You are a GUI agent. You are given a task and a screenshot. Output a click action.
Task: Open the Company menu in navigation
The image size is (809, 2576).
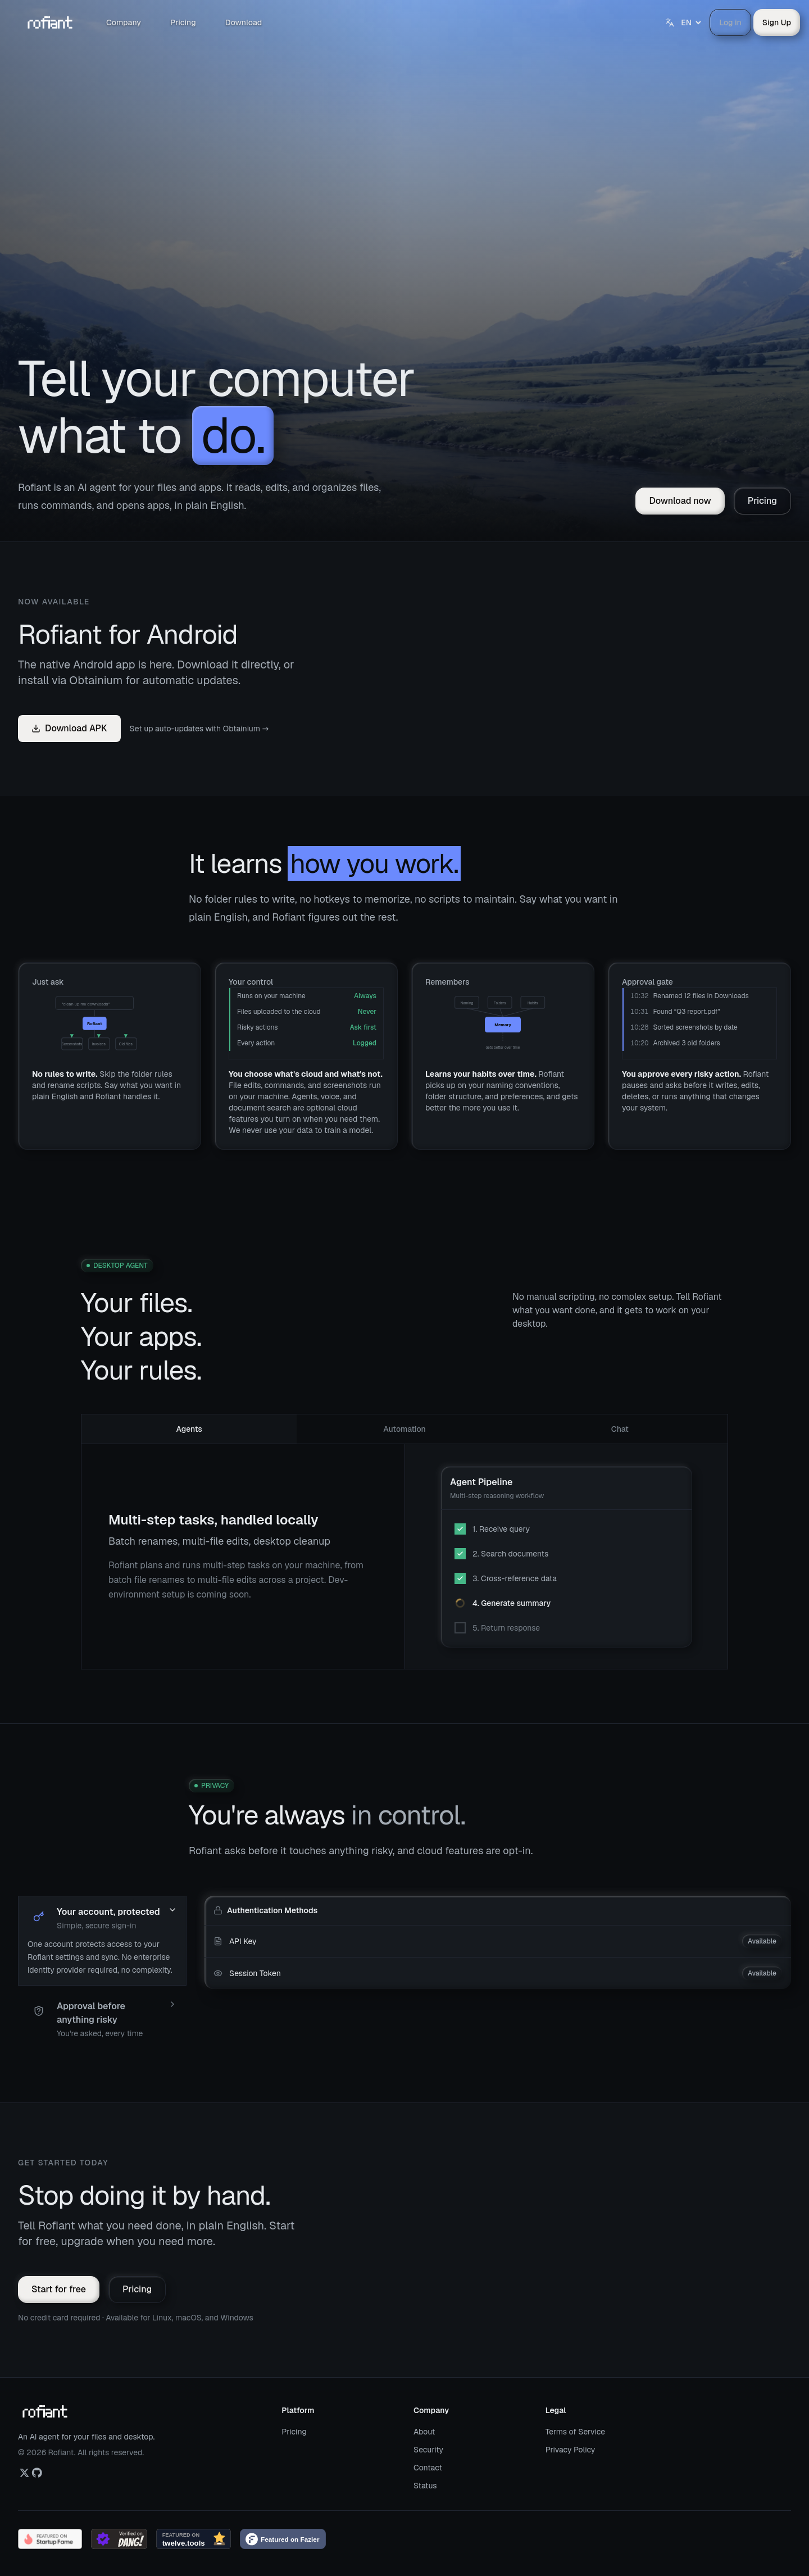(124, 22)
